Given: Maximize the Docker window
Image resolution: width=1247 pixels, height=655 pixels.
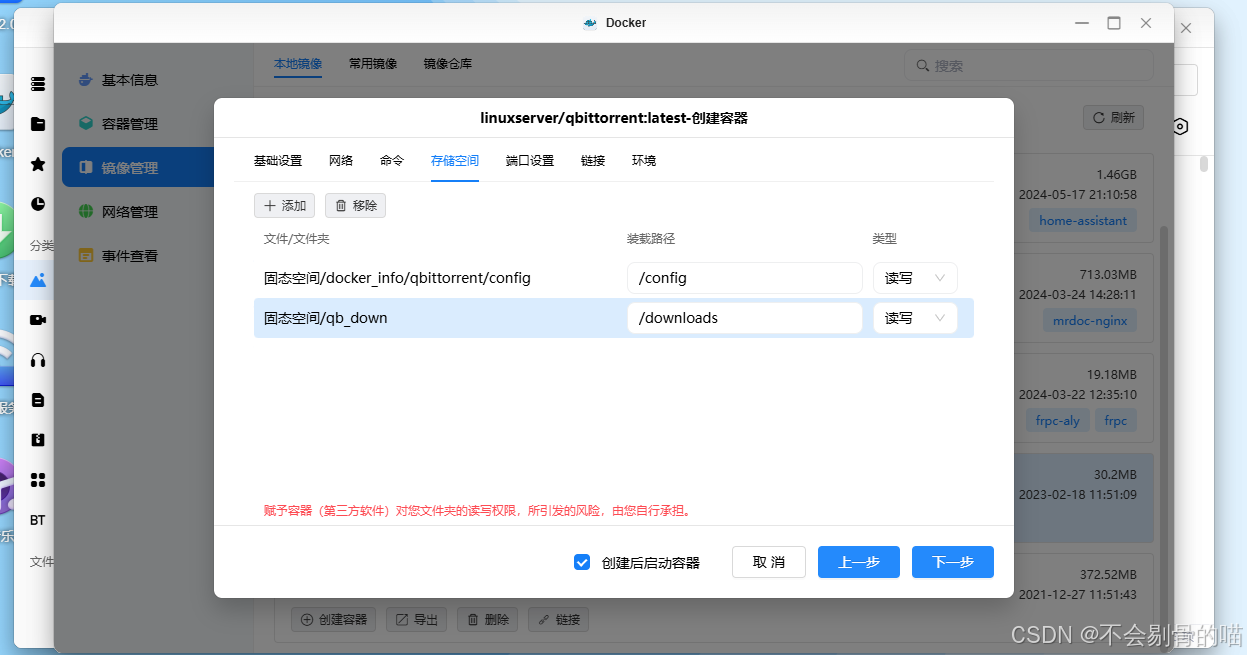Looking at the screenshot, I should click(x=1114, y=23).
